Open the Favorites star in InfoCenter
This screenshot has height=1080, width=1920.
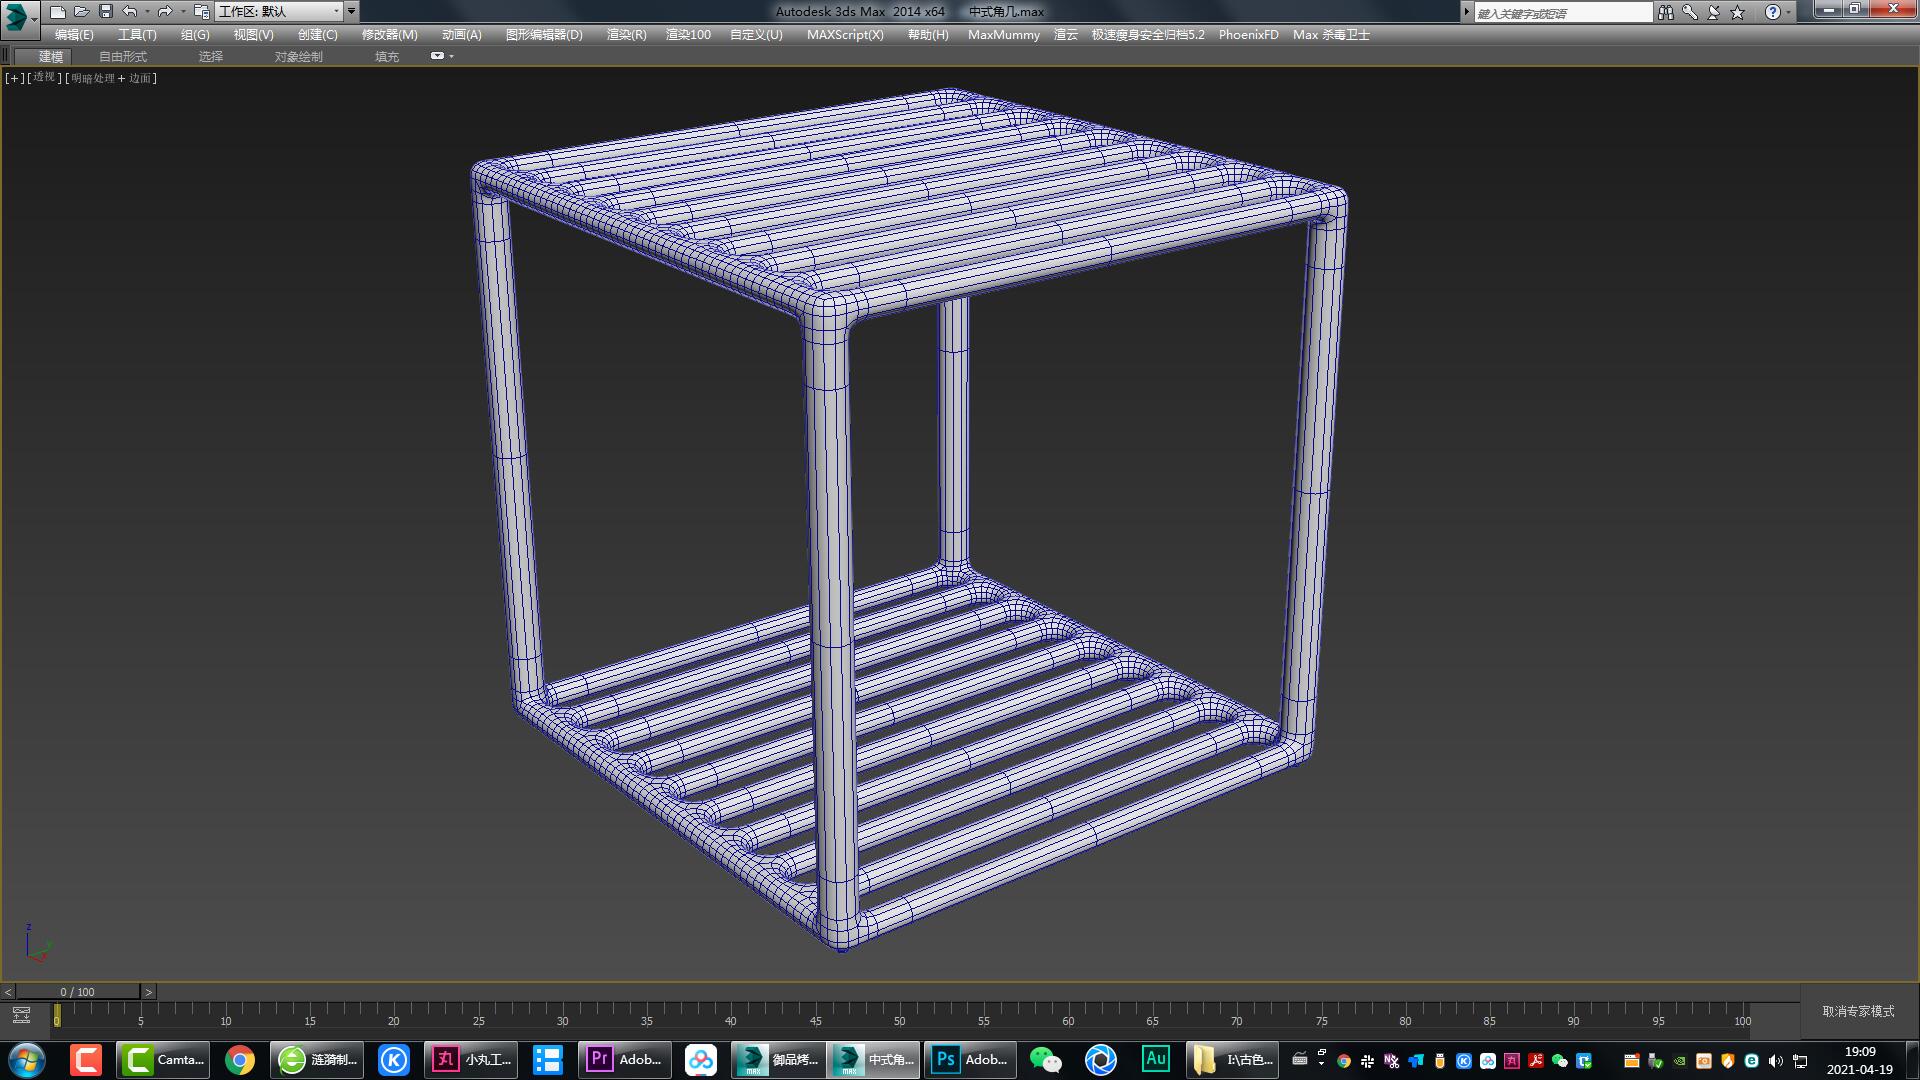[1736, 12]
